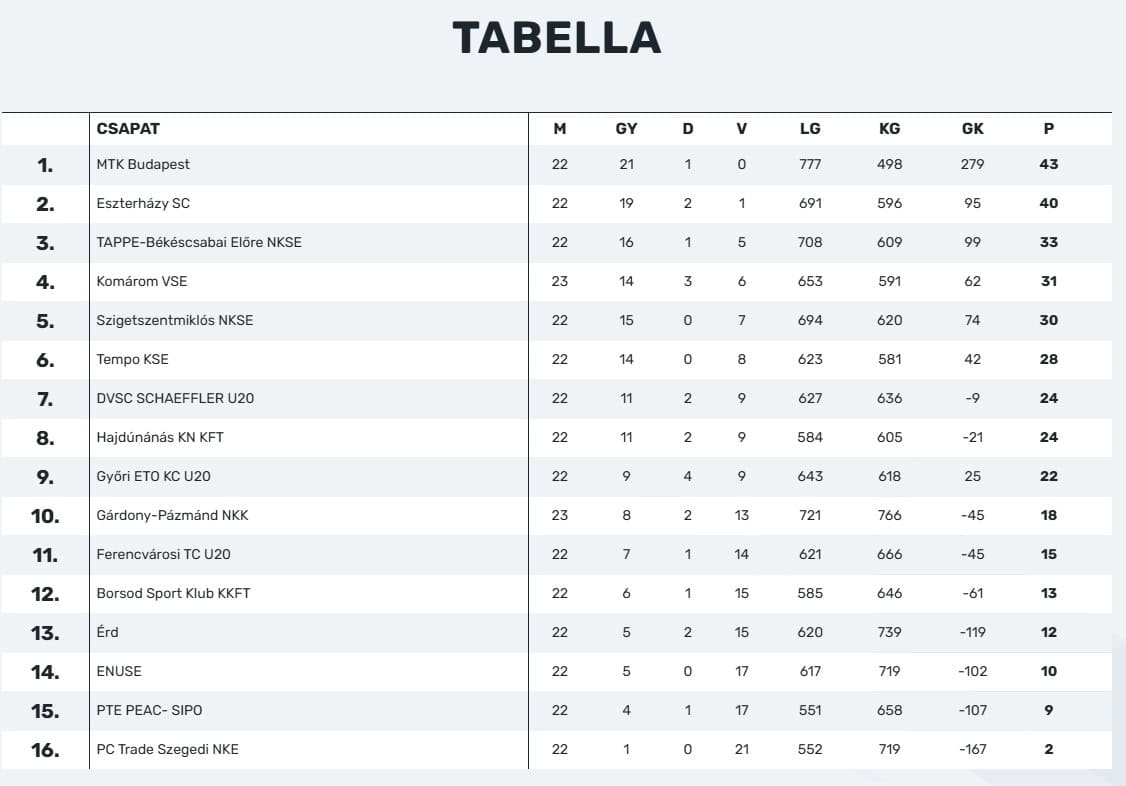Click PC Trade Szegedi NKE
The height and width of the screenshot is (786, 1126).
(168, 749)
